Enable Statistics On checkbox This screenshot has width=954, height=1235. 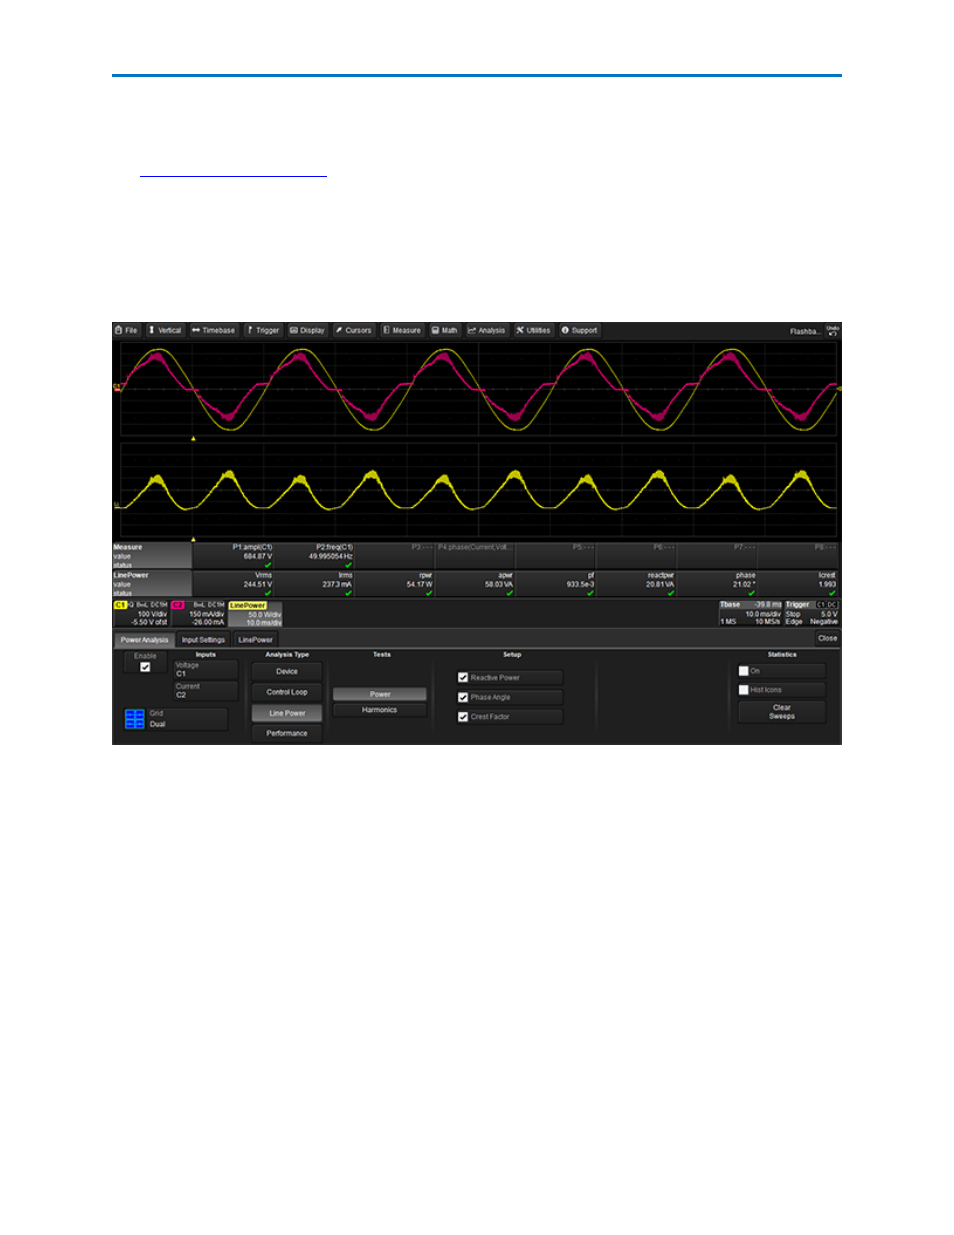(x=744, y=671)
